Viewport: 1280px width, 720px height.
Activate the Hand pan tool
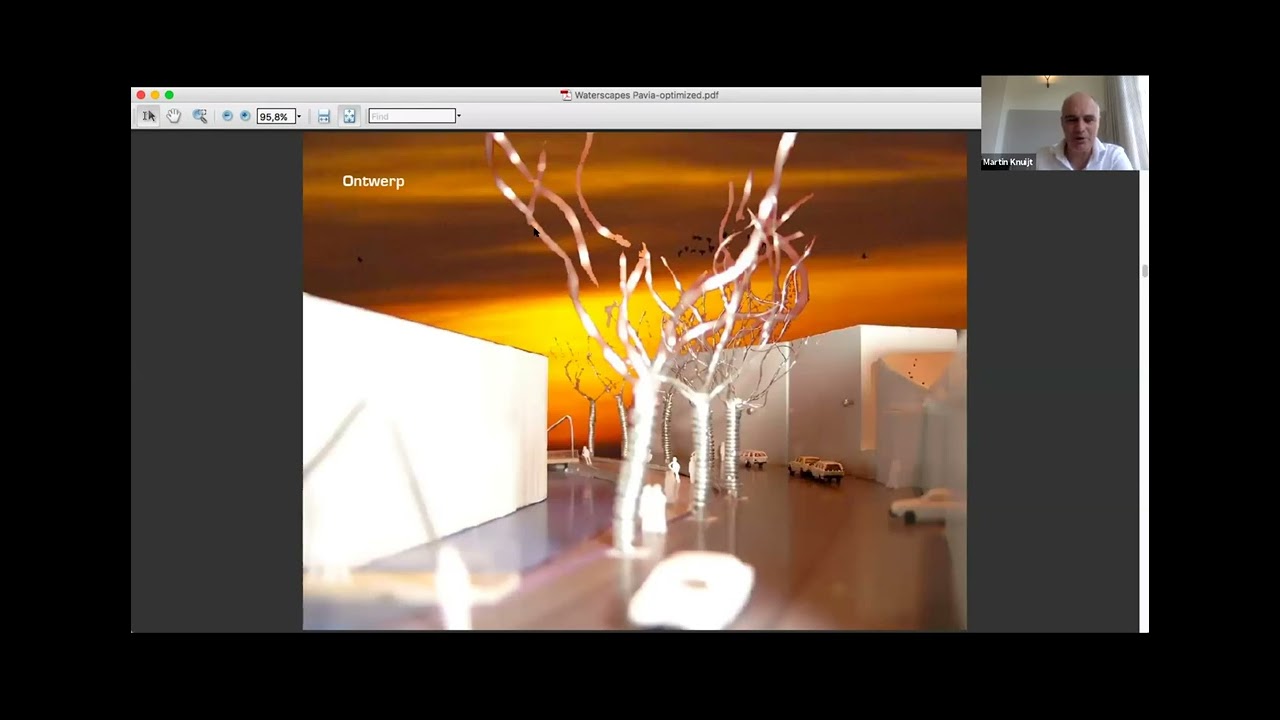174,116
